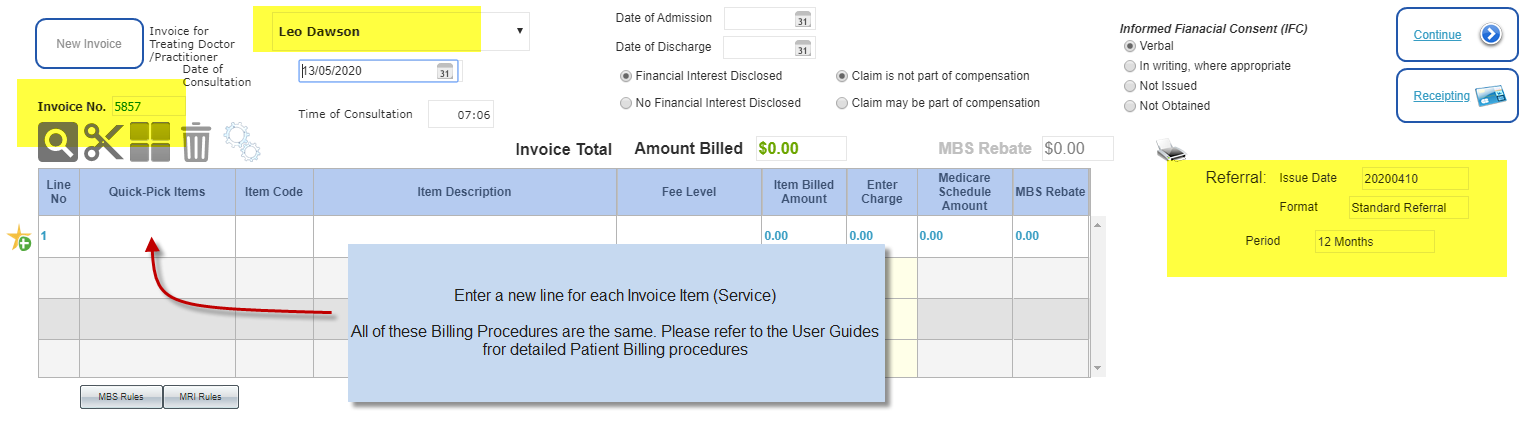Open the Date of Discharge calendar icon
Image resolution: width=1534 pixels, height=426 pixels.
(x=802, y=48)
